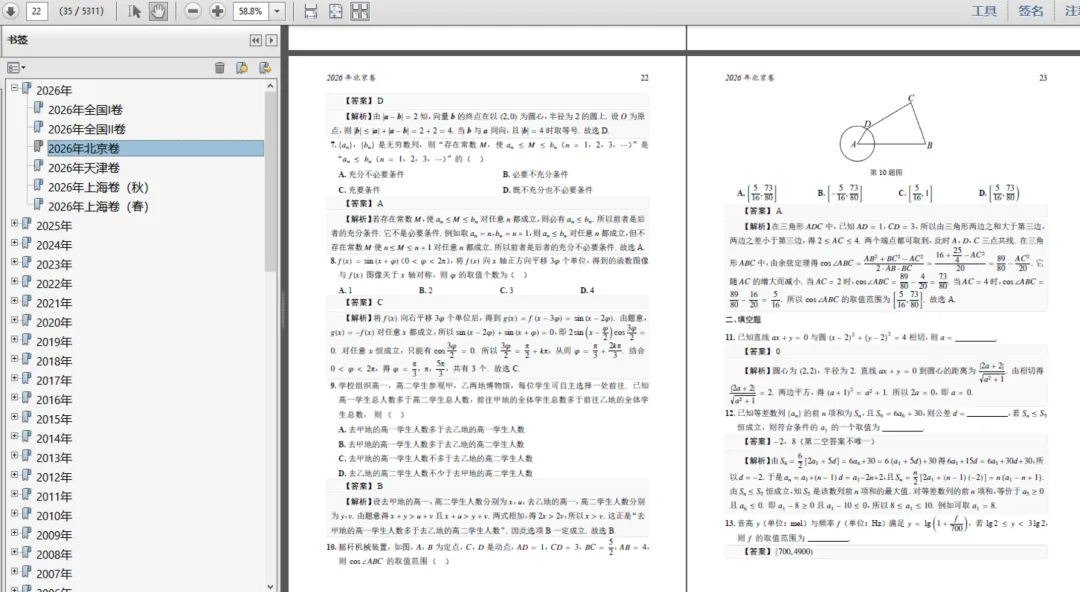
Task: Click the right-arrow button in 书签 header
Action: tap(271, 41)
